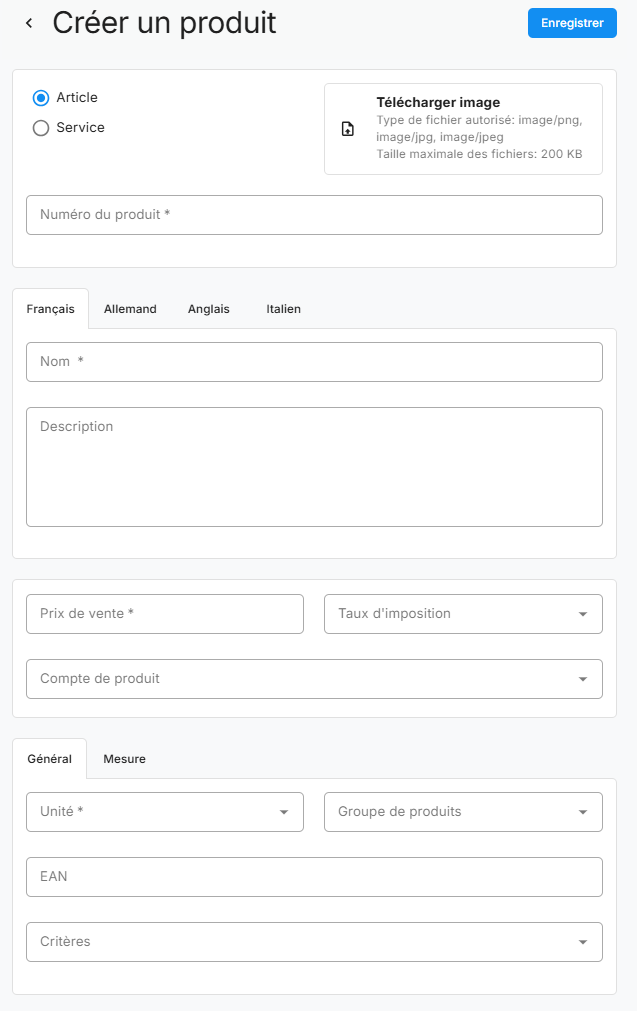This screenshot has width=637, height=1011.
Task: Click Télécharger image upload area
Action: 463,129
